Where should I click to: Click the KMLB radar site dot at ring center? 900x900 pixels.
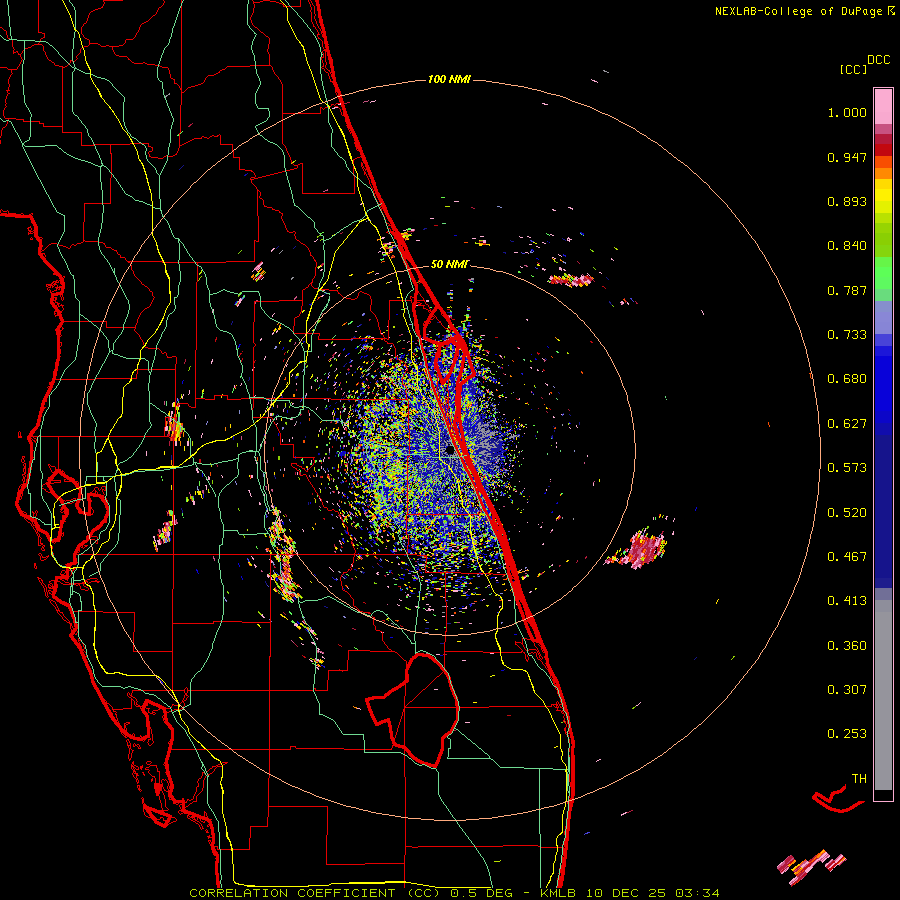pos(449,451)
